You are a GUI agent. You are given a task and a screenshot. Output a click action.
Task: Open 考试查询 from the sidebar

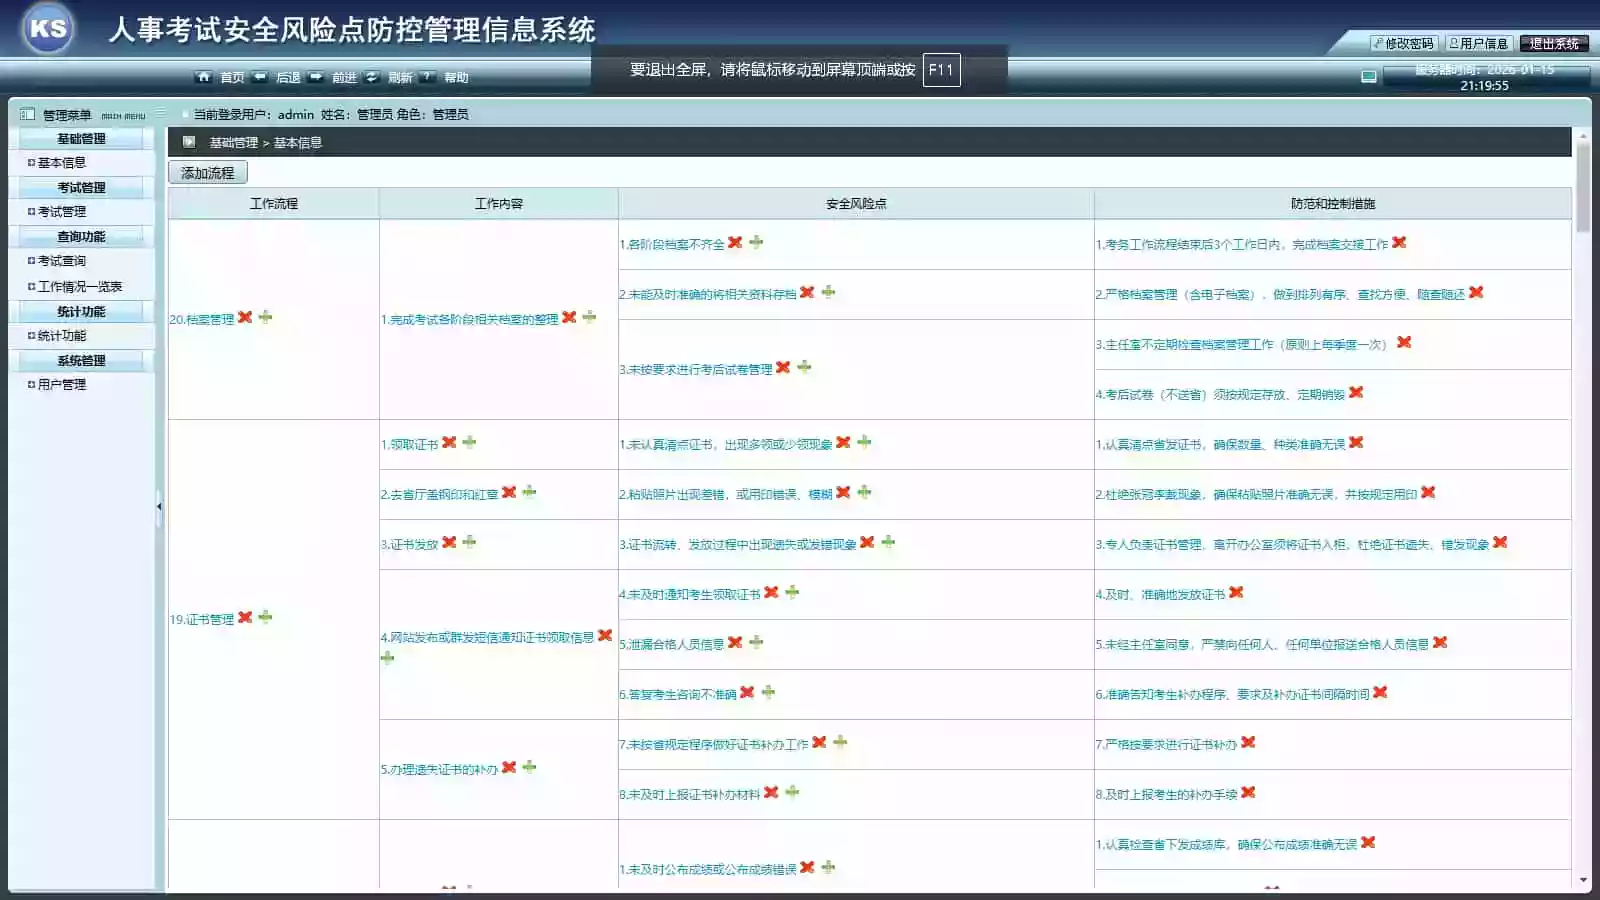(x=61, y=260)
